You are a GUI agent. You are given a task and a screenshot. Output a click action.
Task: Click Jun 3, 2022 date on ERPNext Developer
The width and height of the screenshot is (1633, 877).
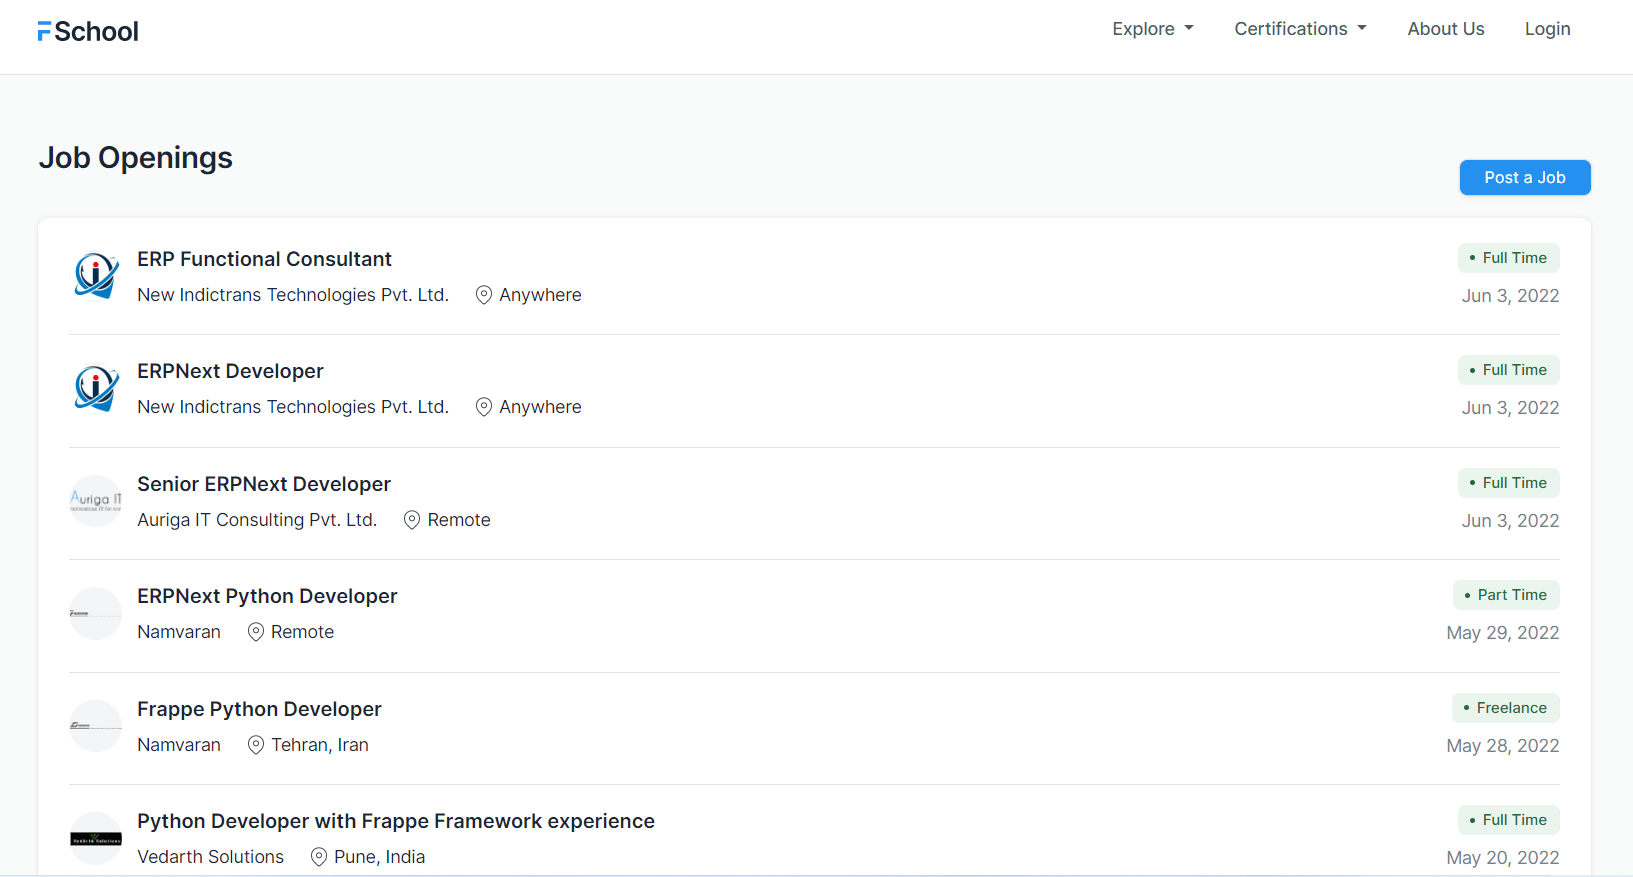pyautogui.click(x=1510, y=408)
